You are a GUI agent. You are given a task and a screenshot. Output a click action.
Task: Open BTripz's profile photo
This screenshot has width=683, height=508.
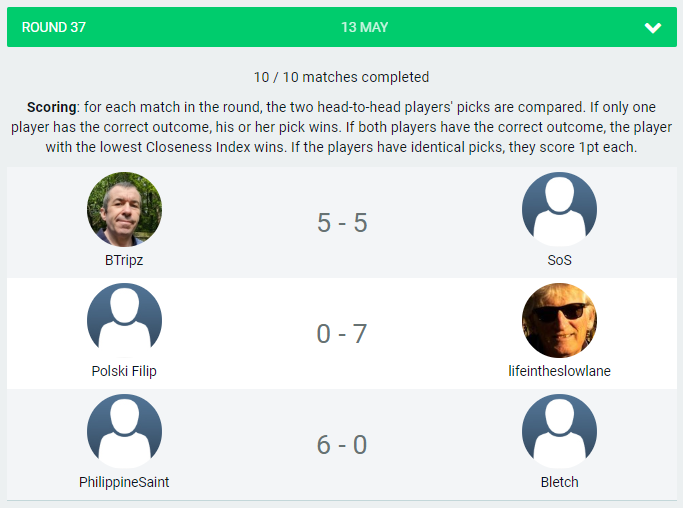pyautogui.click(x=124, y=210)
